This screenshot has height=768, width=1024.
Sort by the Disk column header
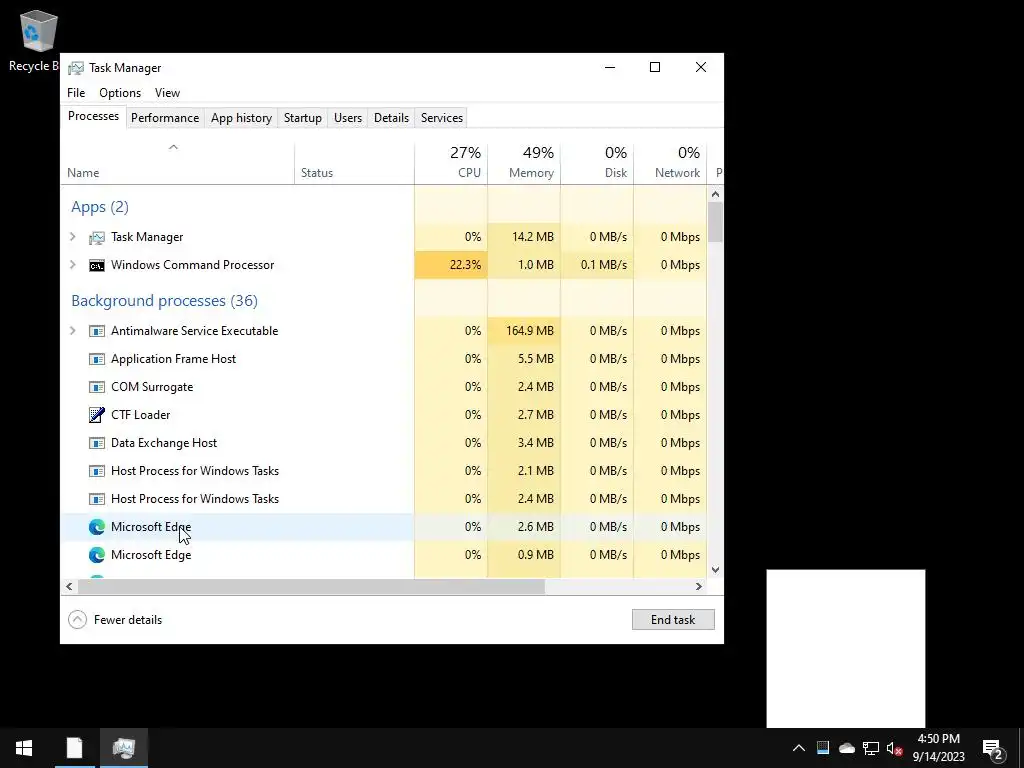pyautogui.click(x=597, y=162)
